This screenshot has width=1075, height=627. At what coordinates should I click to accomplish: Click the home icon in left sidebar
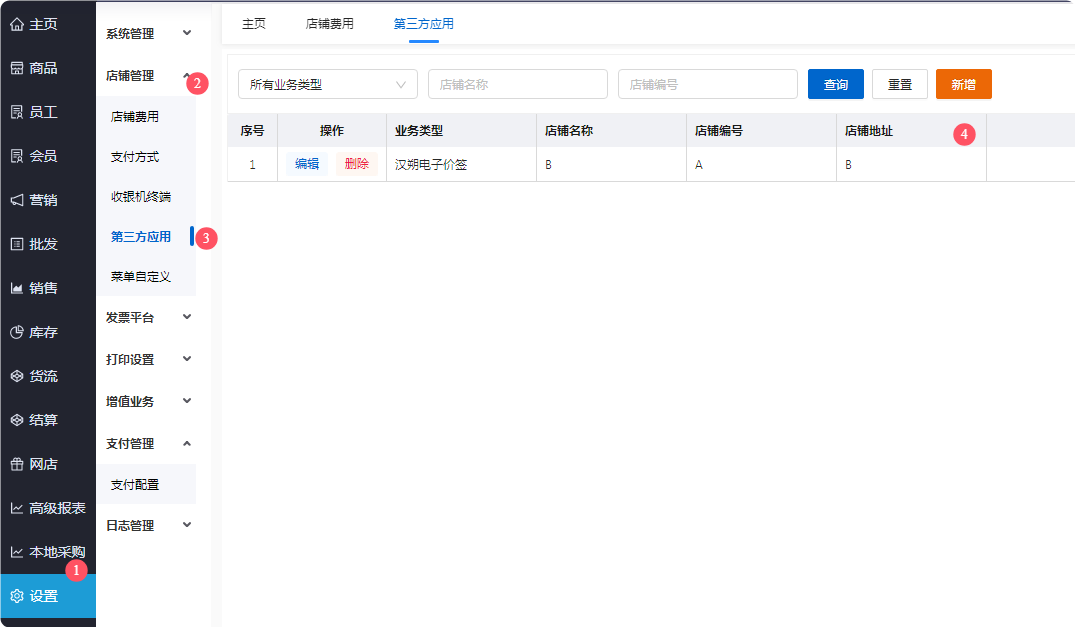pyautogui.click(x=16, y=24)
